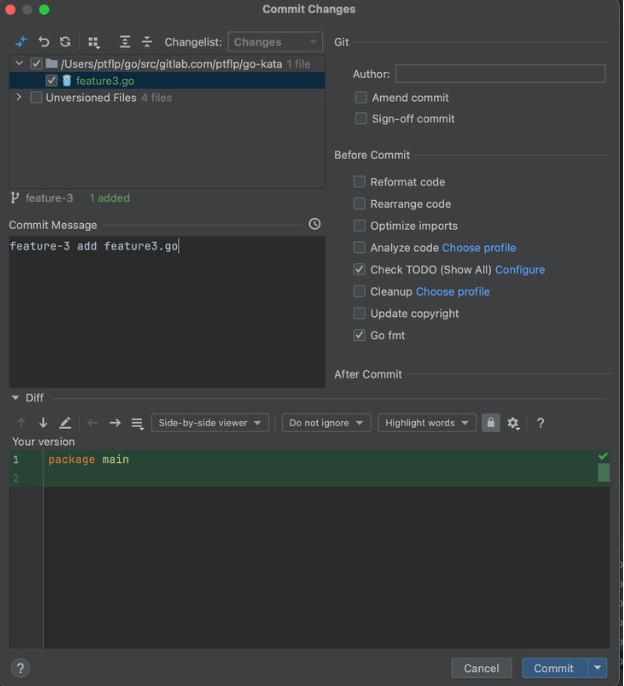The image size is (624, 686).
Task: Check the Unversioned Files checkbox
Action: point(37,98)
